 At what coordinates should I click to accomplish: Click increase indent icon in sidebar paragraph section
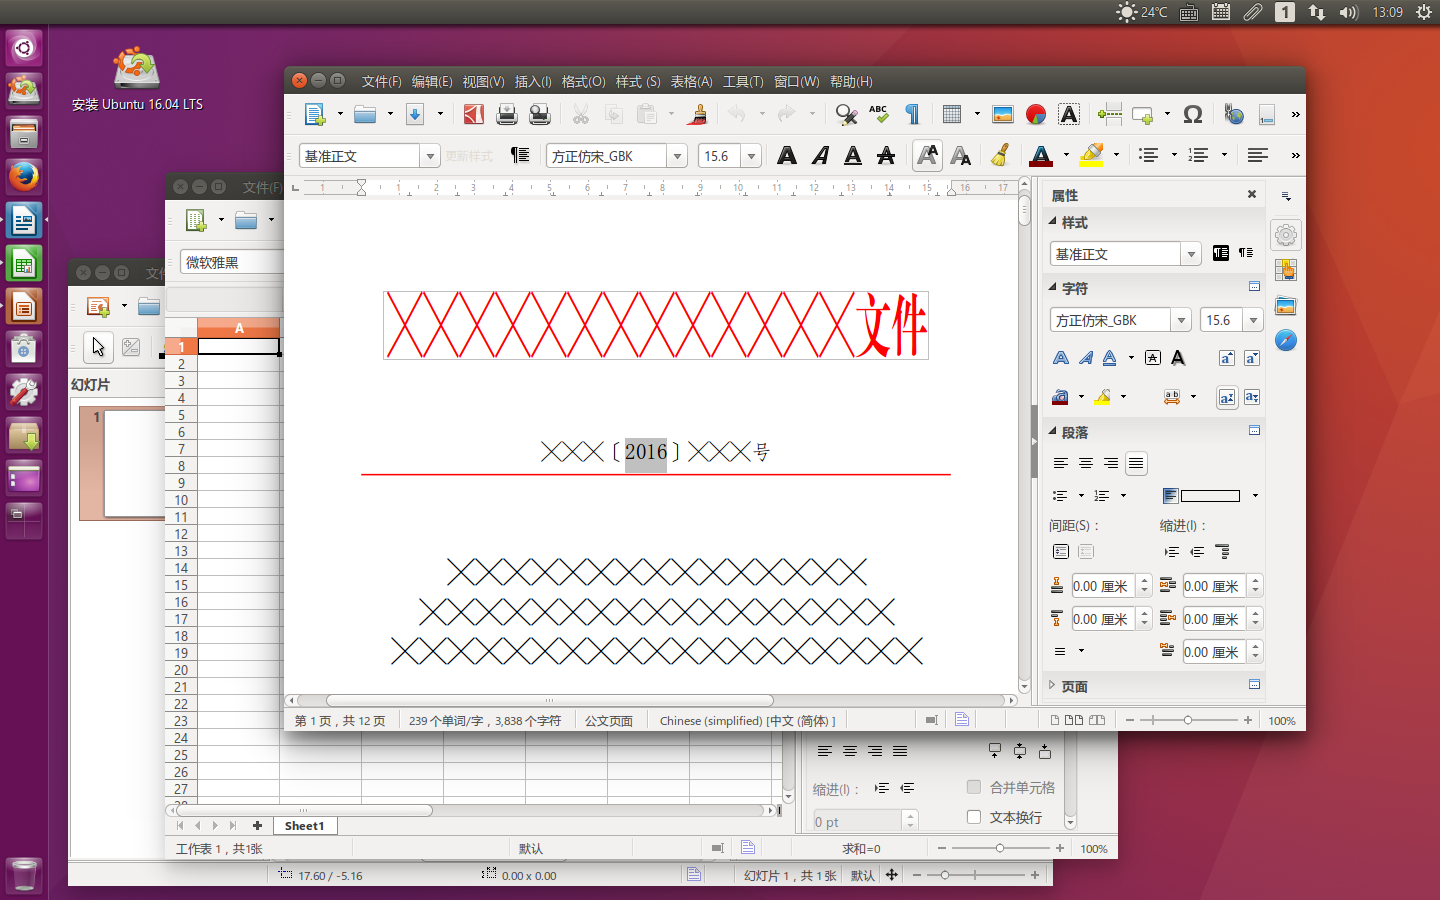point(1172,552)
